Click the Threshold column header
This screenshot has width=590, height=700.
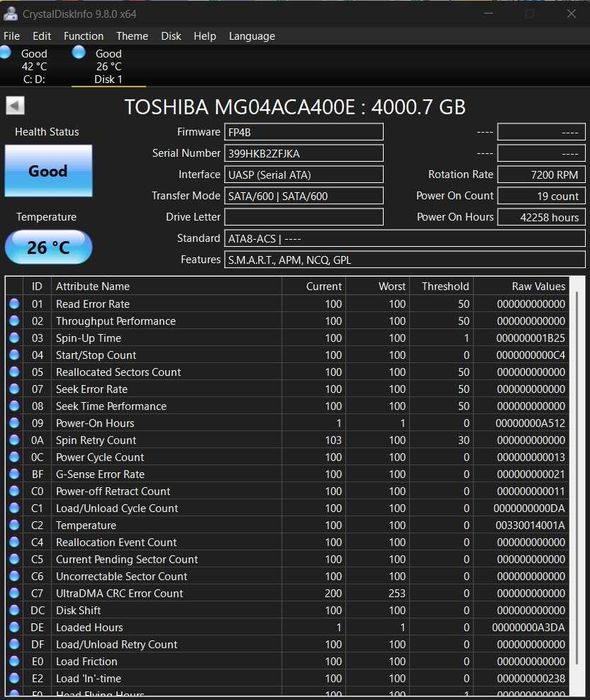pyautogui.click(x=441, y=286)
